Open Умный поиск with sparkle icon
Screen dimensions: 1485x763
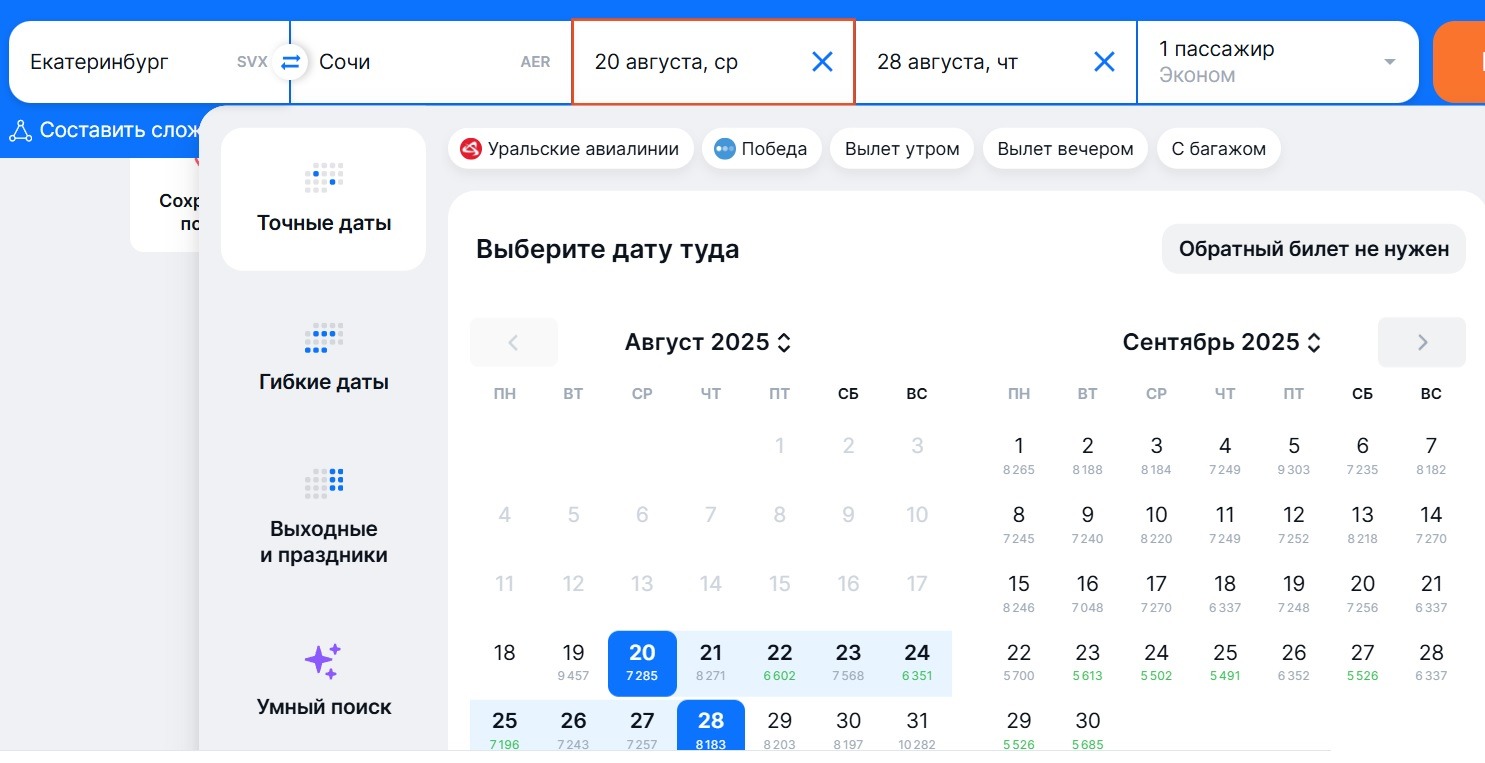(x=323, y=680)
